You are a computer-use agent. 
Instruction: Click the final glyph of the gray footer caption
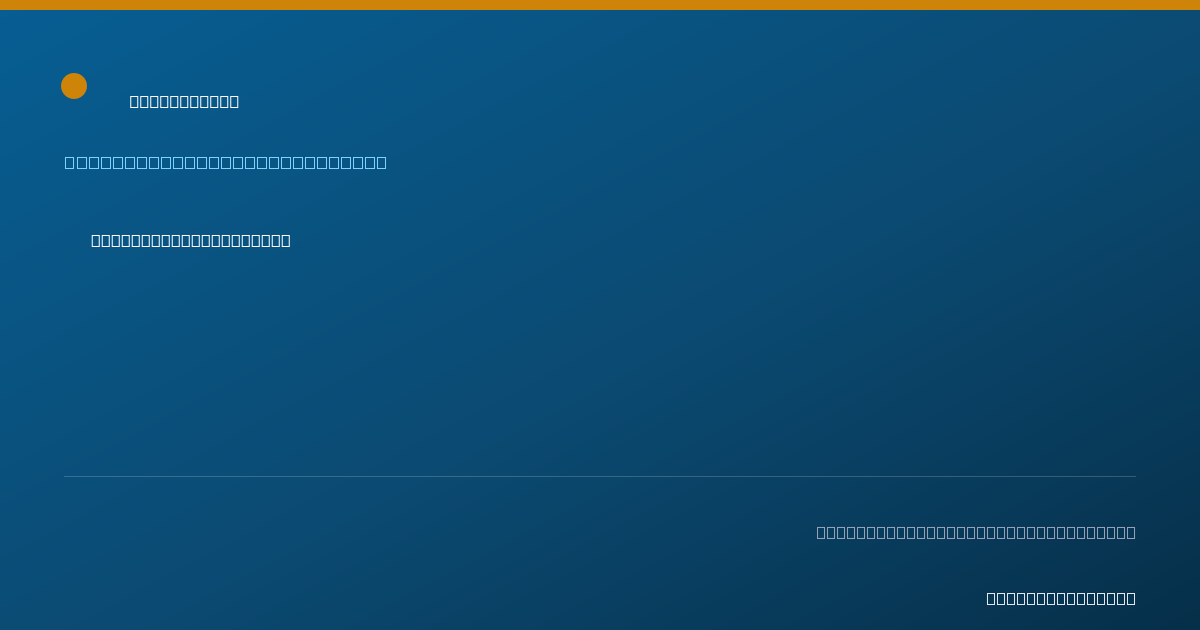pos(1131,532)
